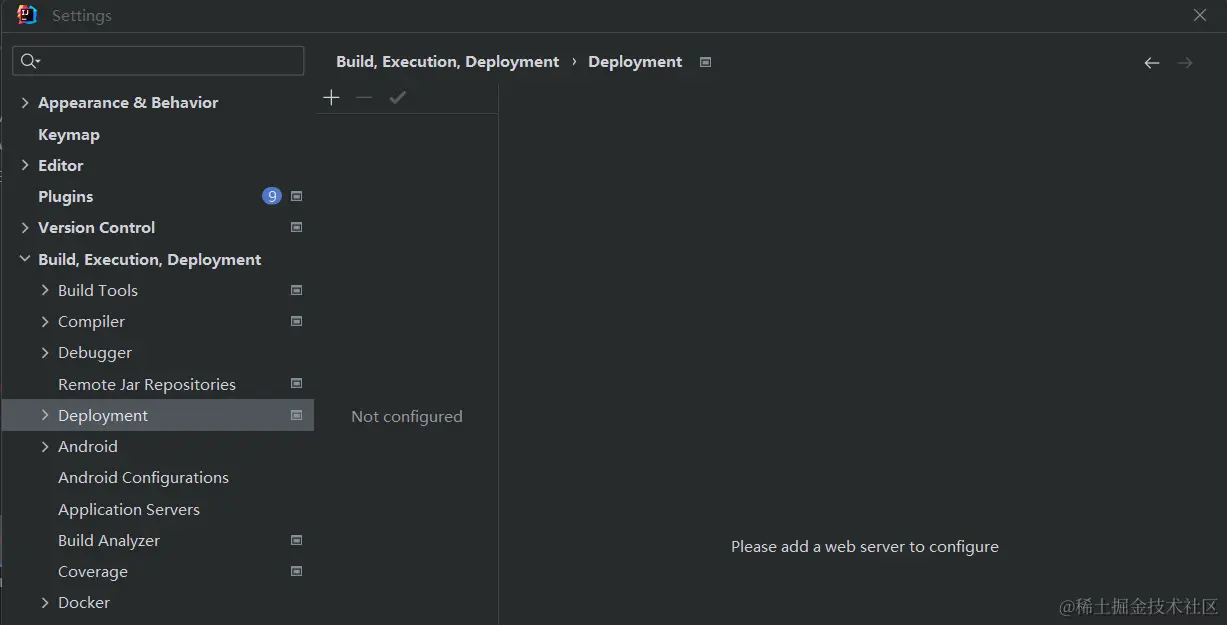The width and height of the screenshot is (1227, 625).
Task: Click the 'Not configured' text in server list
Action: 407,416
